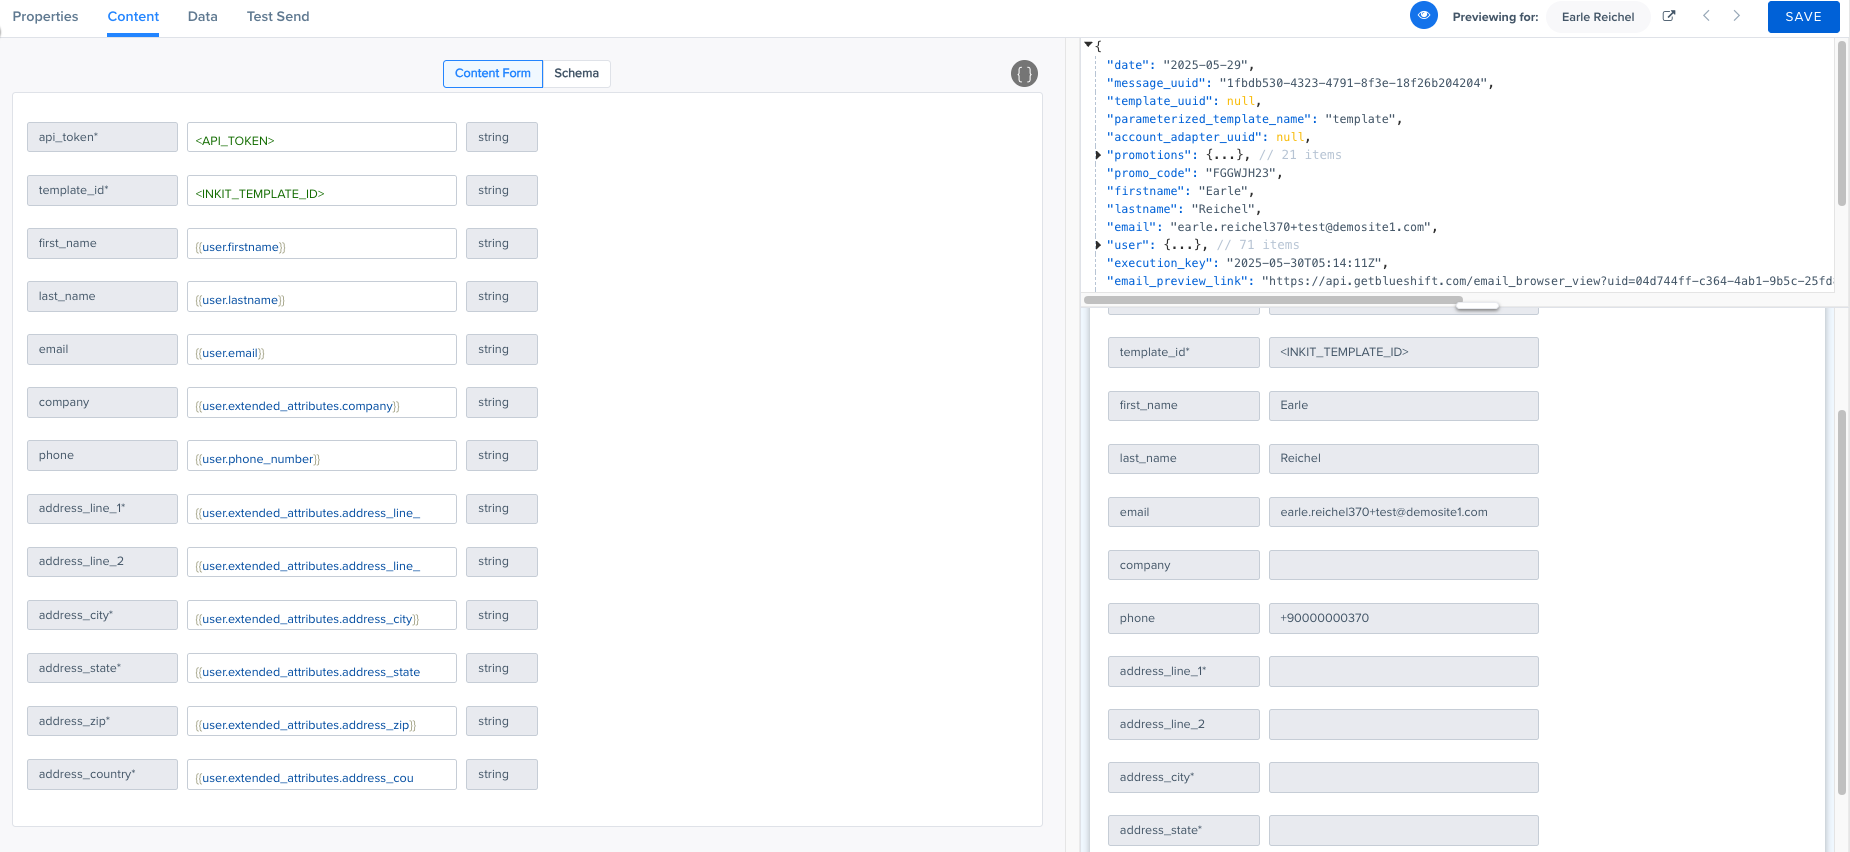Toggle the preview eye icon

tap(1423, 16)
